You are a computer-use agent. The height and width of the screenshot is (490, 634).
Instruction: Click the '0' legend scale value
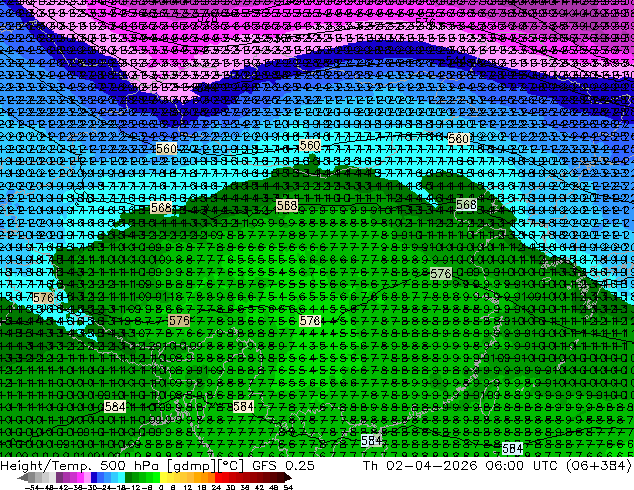click(161, 487)
